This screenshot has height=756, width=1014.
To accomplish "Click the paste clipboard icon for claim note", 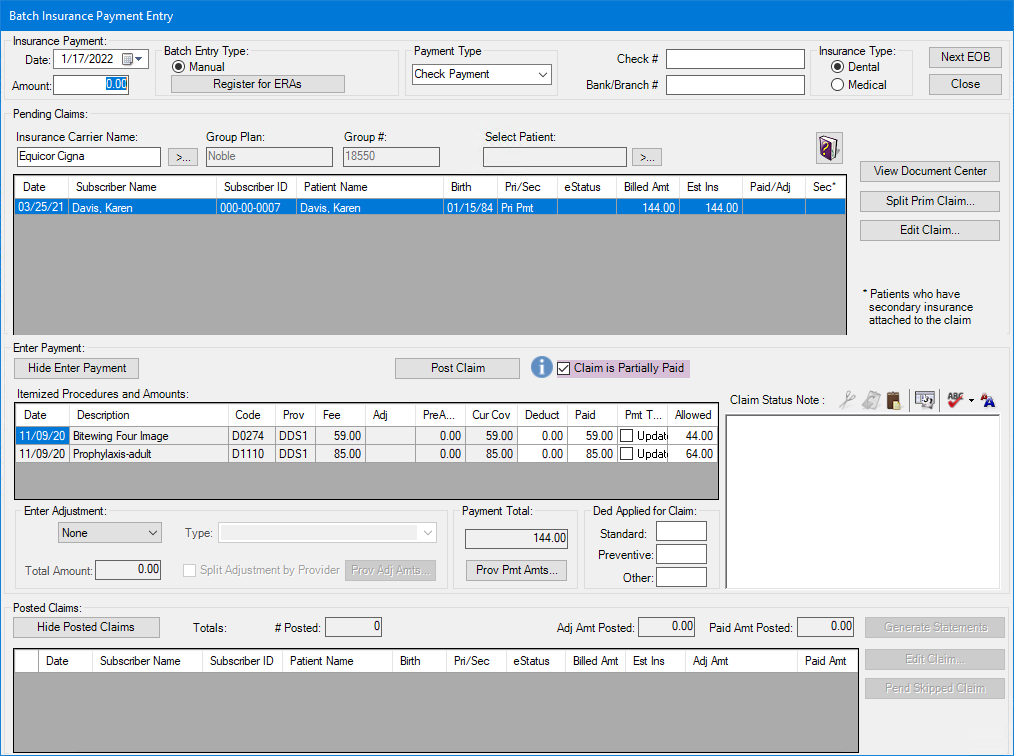I will (x=893, y=400).
